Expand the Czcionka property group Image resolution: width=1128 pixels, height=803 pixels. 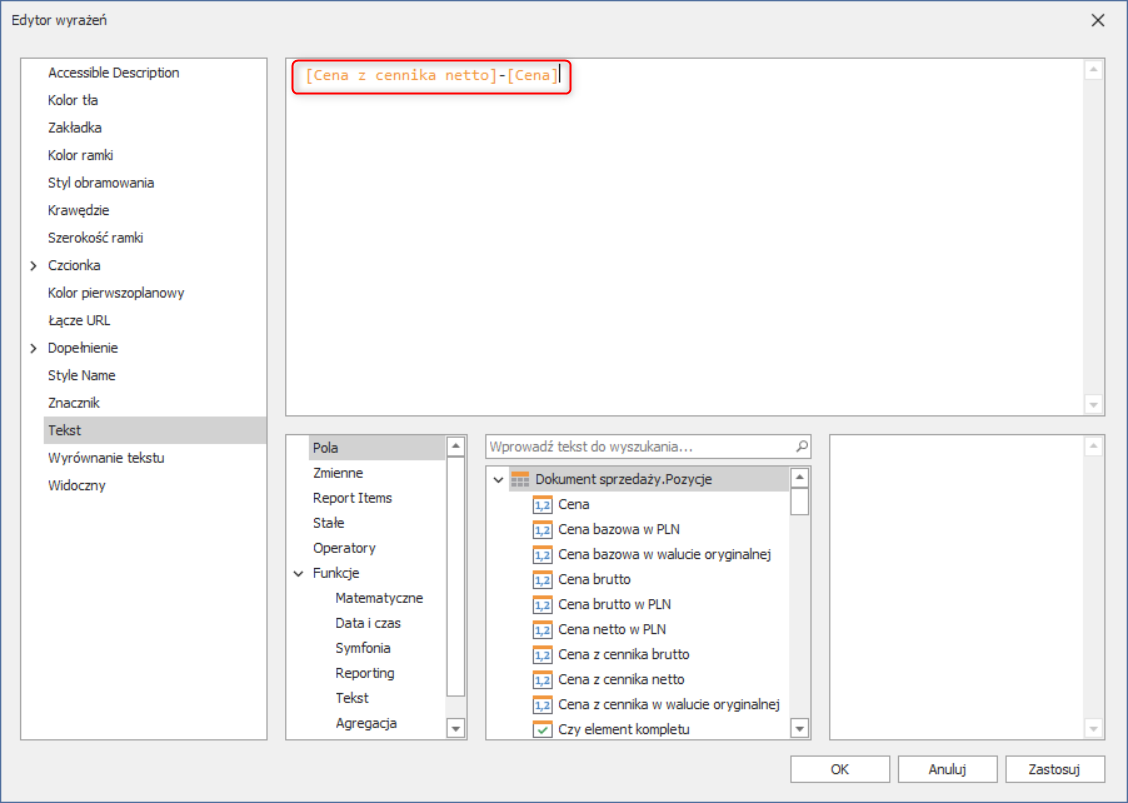coord(33,266)
